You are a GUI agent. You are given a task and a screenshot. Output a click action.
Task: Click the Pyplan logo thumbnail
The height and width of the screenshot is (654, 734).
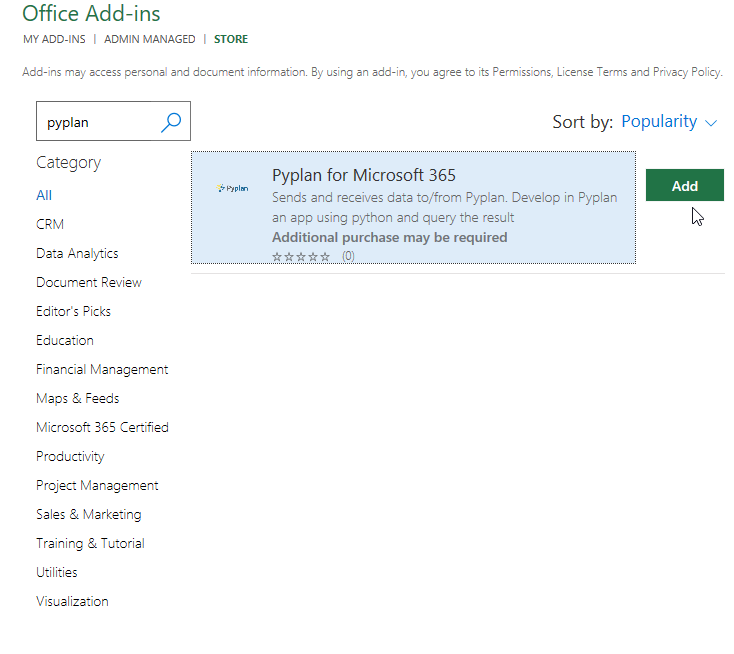233,188
